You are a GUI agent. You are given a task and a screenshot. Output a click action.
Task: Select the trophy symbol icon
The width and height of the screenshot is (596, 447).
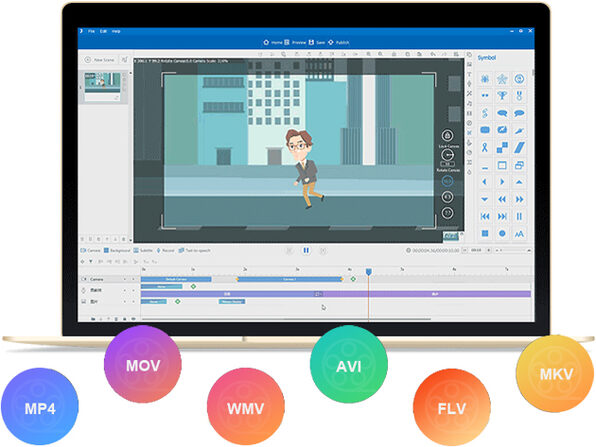(x=502, y=95)
